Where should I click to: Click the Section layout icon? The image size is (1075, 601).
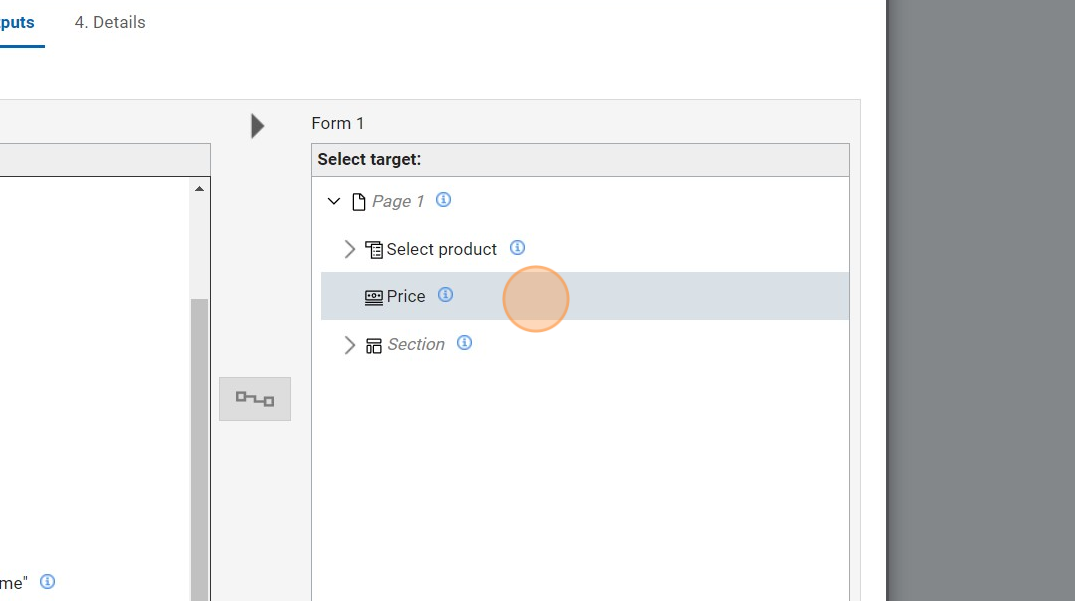click(x=374, y=345)
